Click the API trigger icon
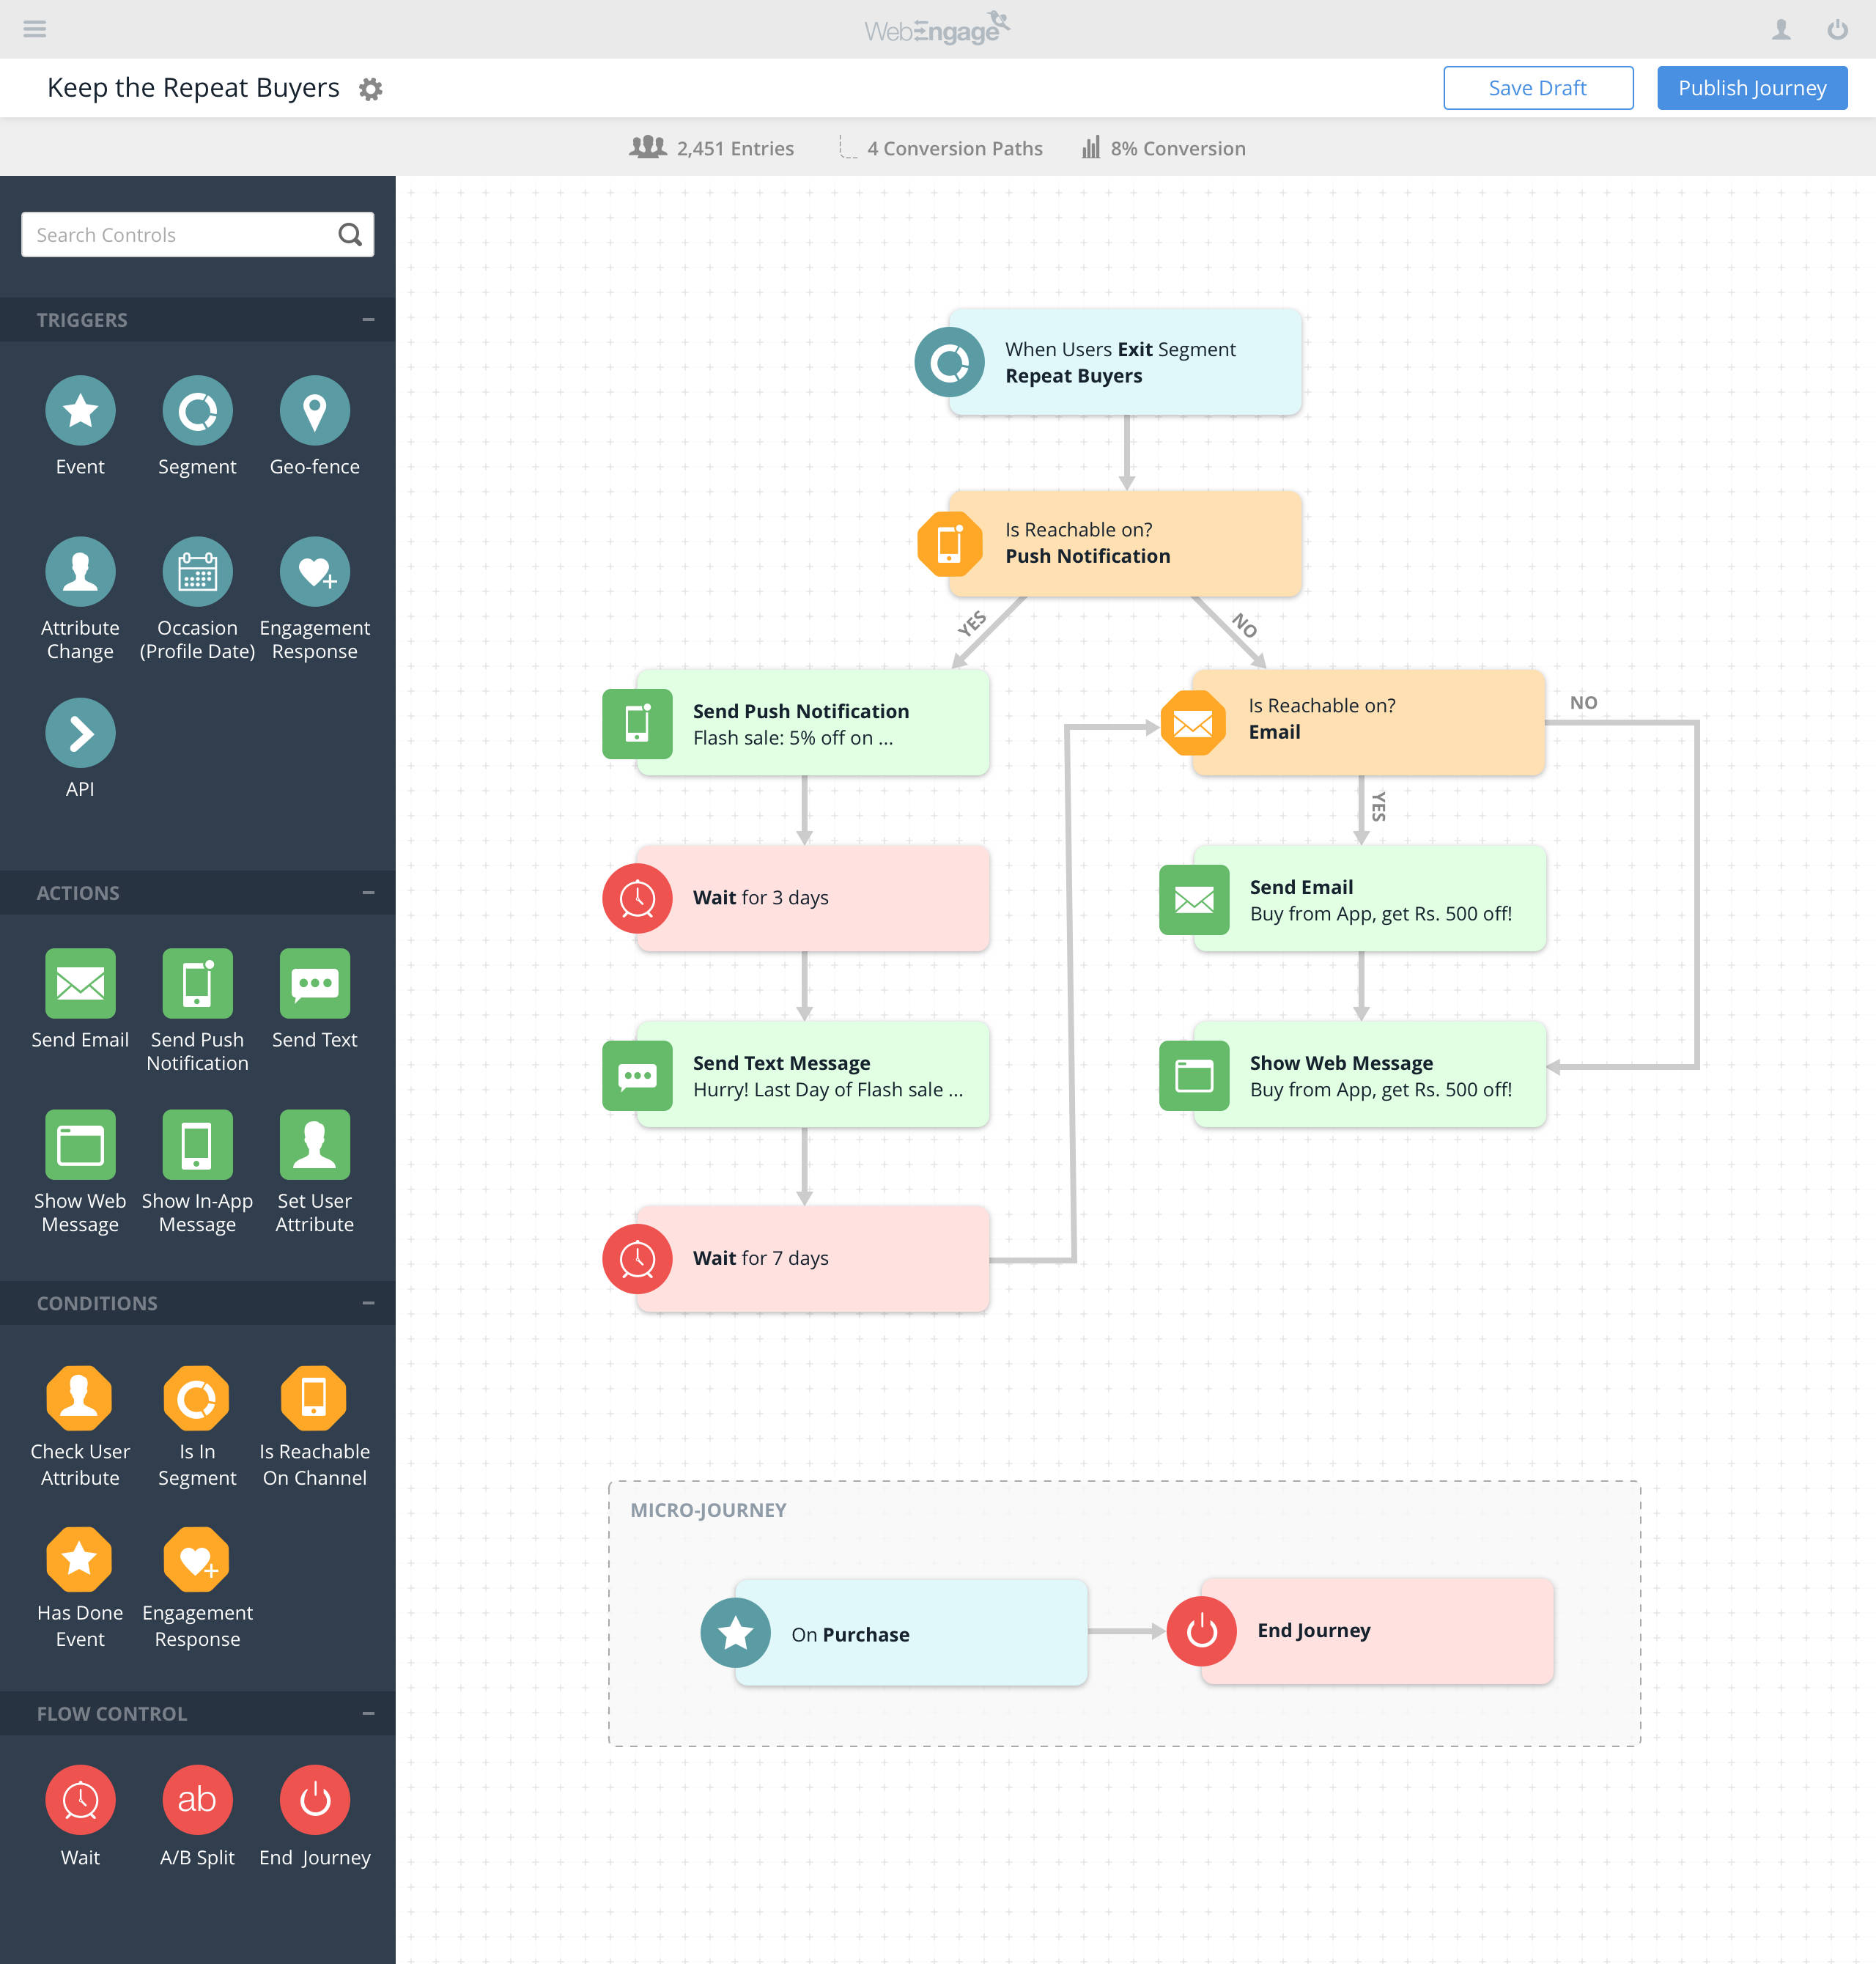 [80, 733]
